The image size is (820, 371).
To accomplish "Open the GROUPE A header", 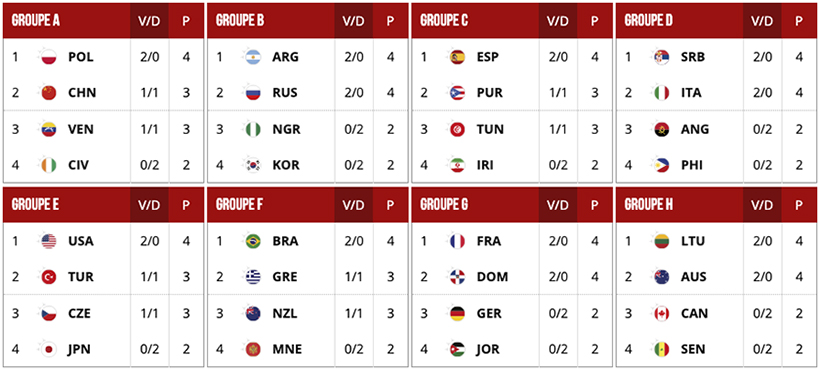I will point(36,20).
